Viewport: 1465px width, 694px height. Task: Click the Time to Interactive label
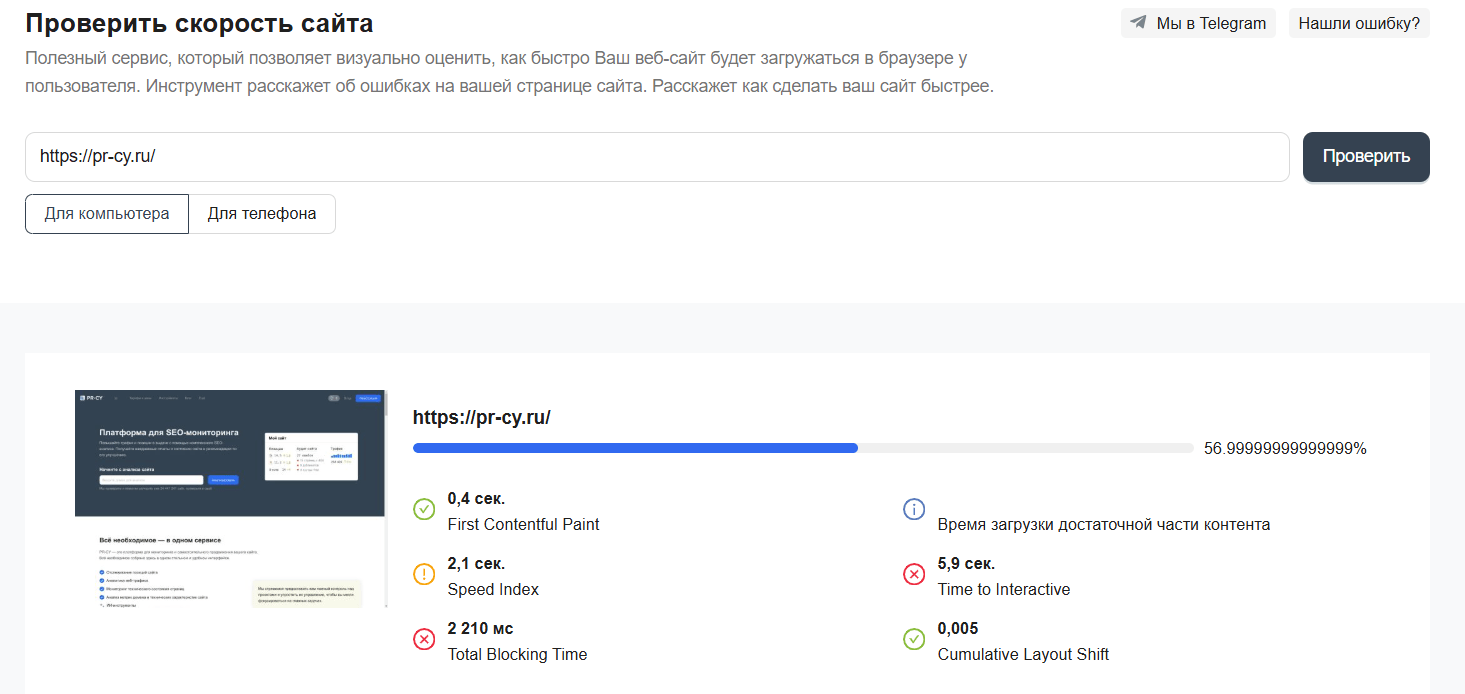click(x=1003, y=589)
